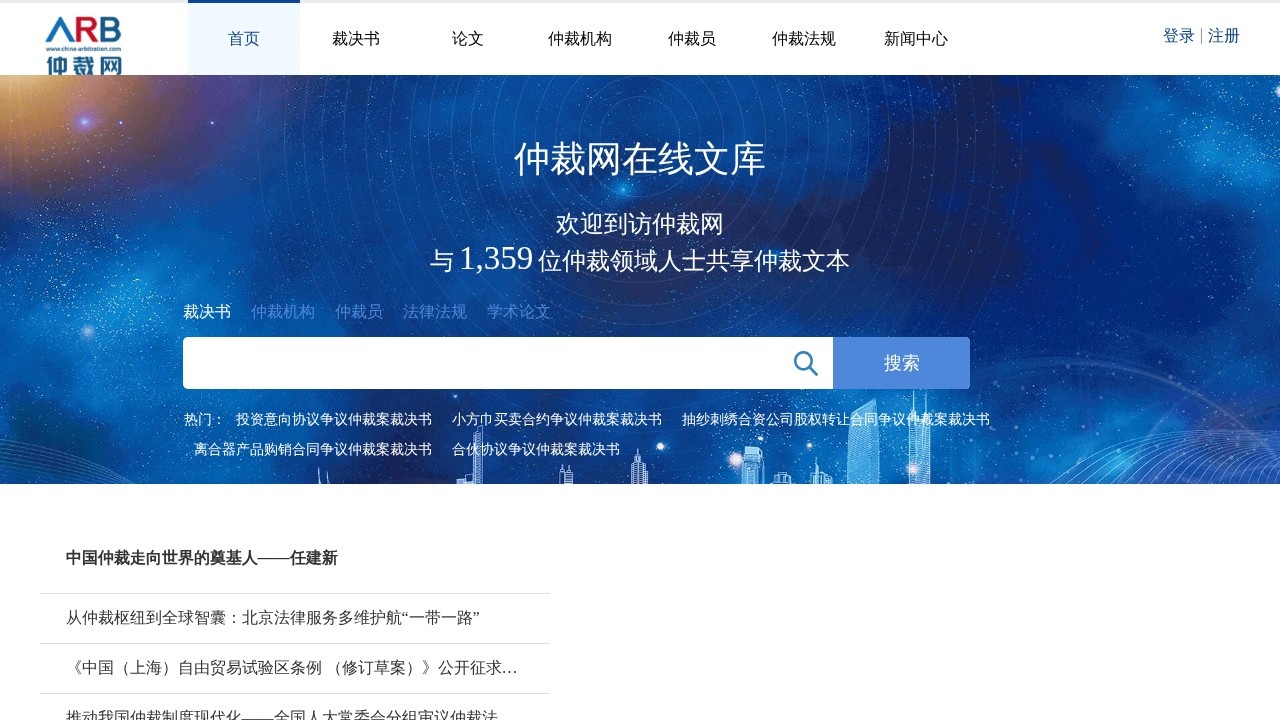Click the magnifier icon in search box
Viewport: 1280px width, 720px height.
tap(806, 363)
